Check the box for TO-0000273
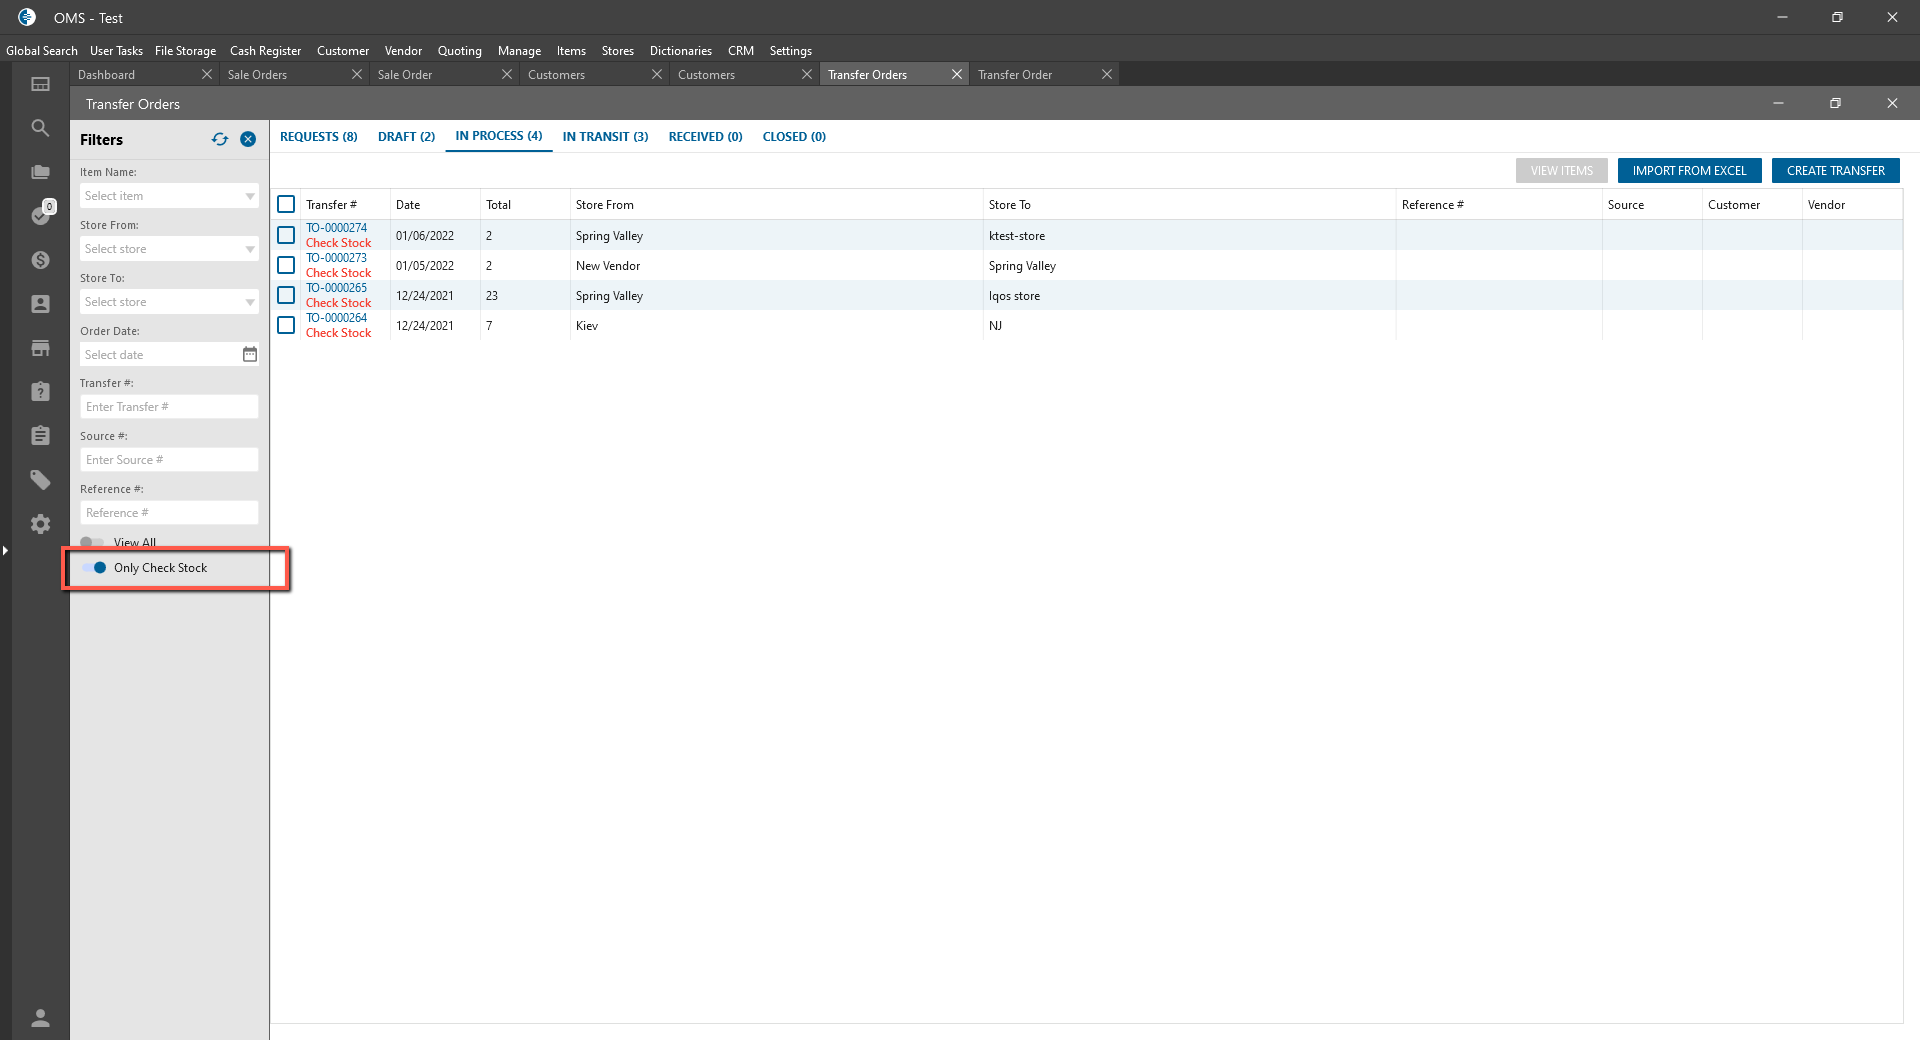 286,265
